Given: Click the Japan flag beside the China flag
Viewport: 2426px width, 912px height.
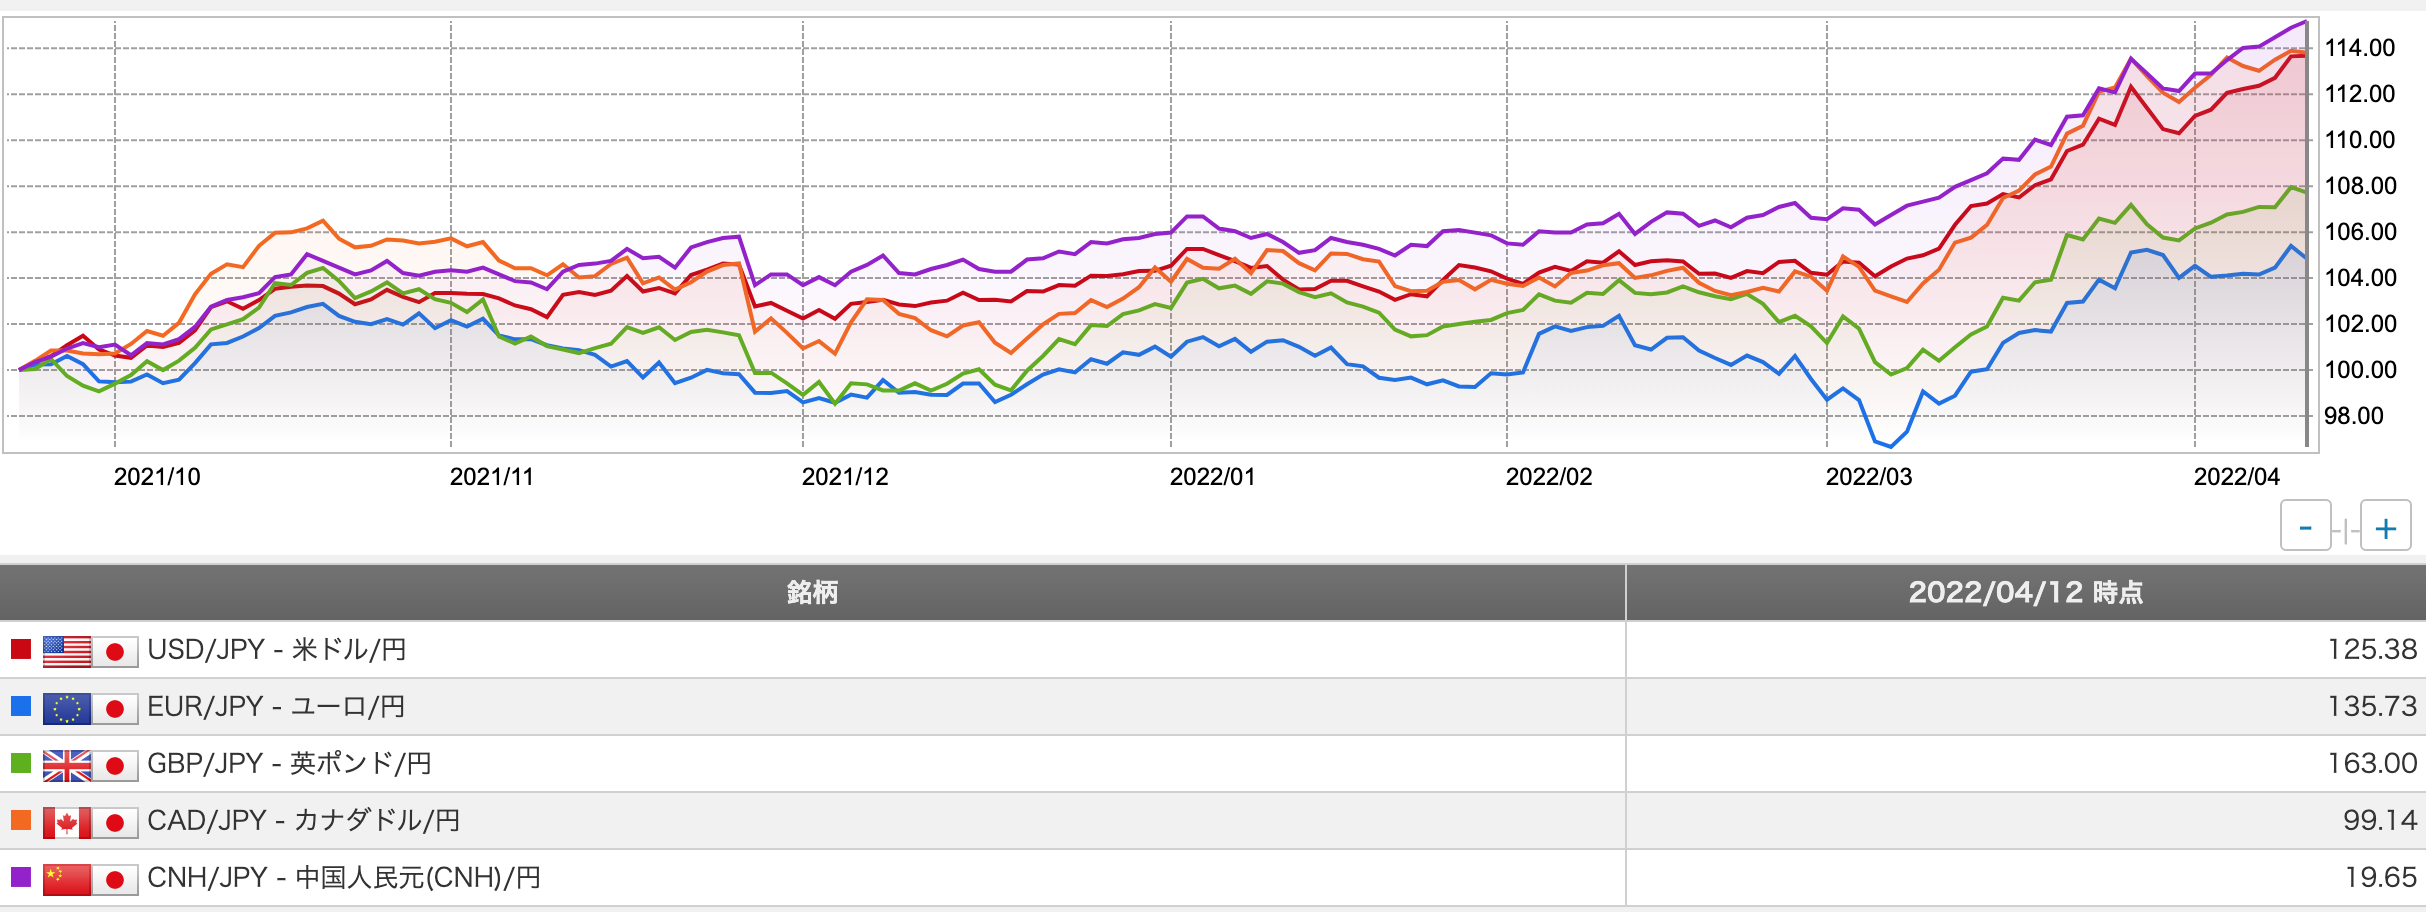Looking at the screenshot, I should [115, 879].
